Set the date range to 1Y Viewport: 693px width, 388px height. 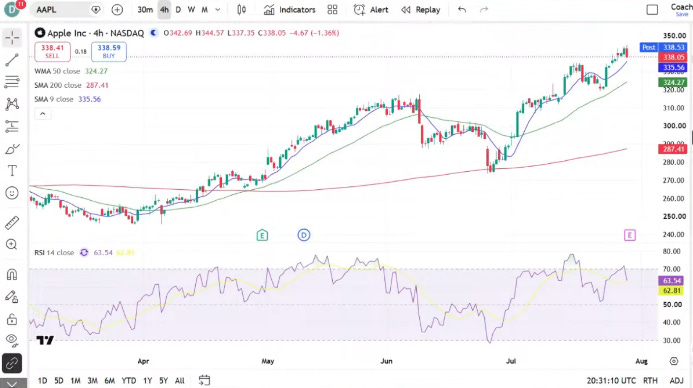(x=148, y=380)
